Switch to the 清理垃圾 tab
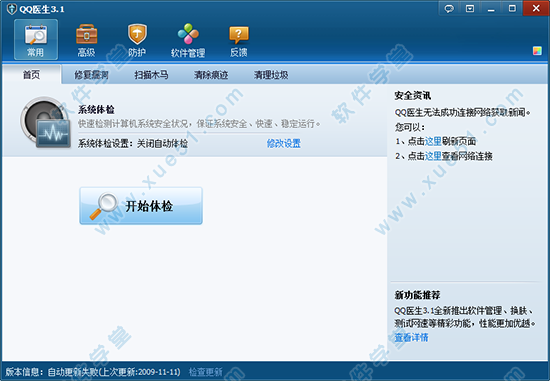This screenshot has width=550, height=381. click(271, 75)
